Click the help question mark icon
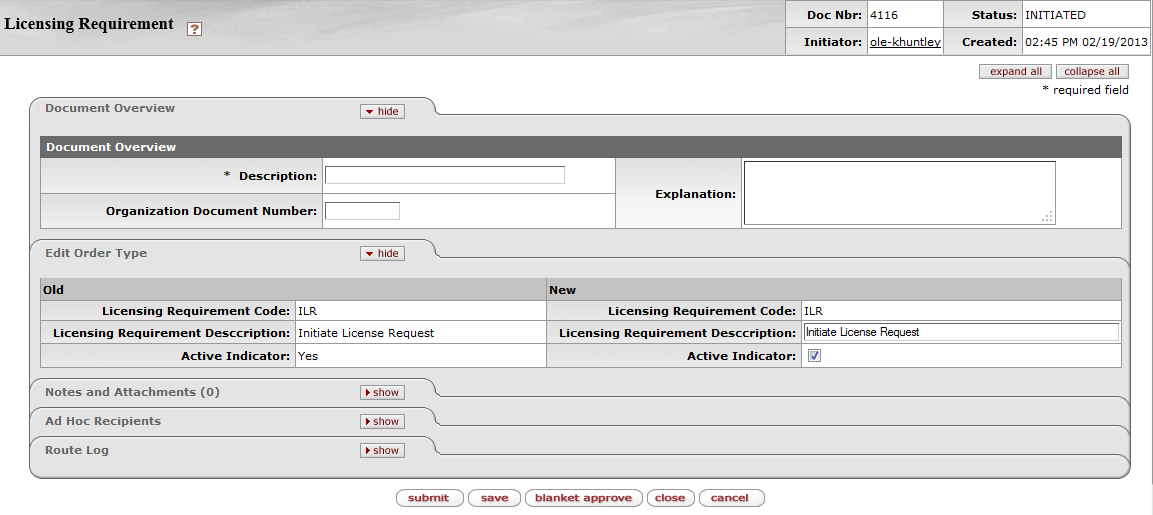This screenshot has height=515, width=1153. pos(195,29)
